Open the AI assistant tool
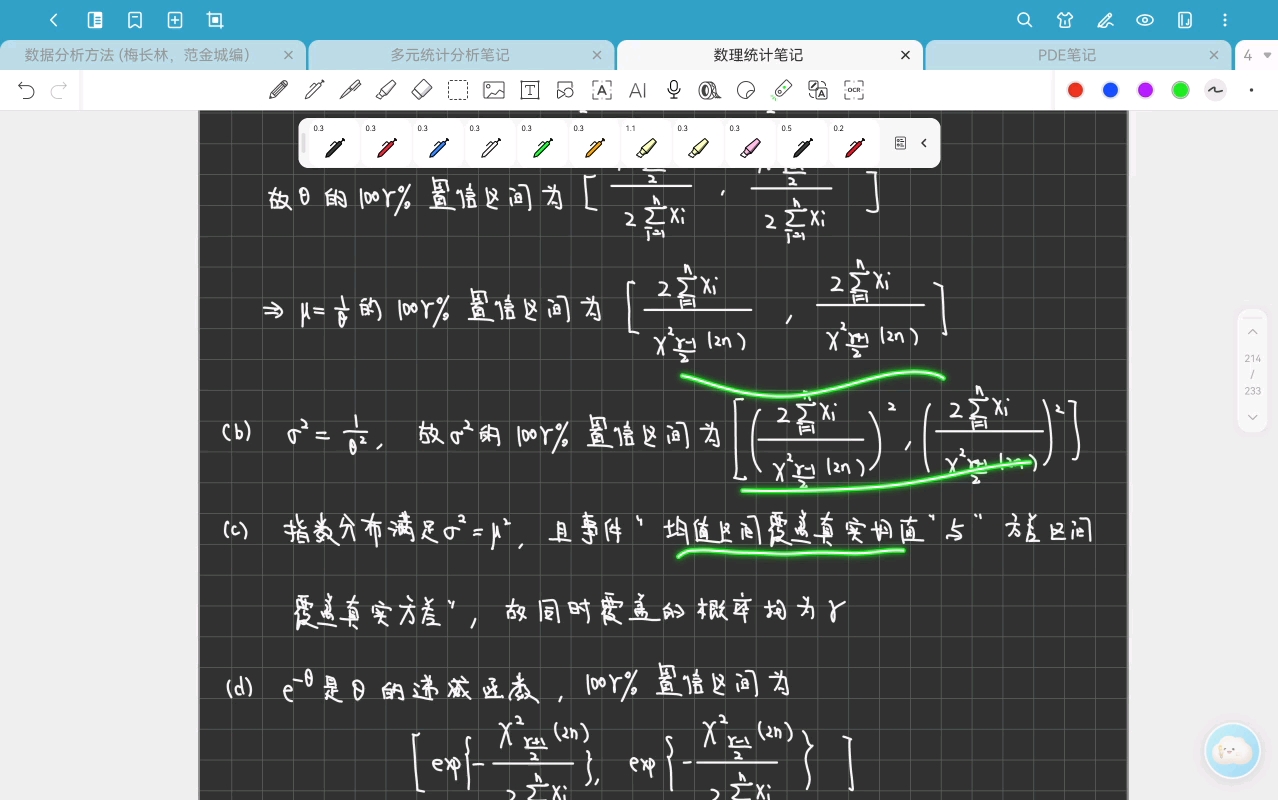Viewport: 1278px width, 800px height. point(638,90)
